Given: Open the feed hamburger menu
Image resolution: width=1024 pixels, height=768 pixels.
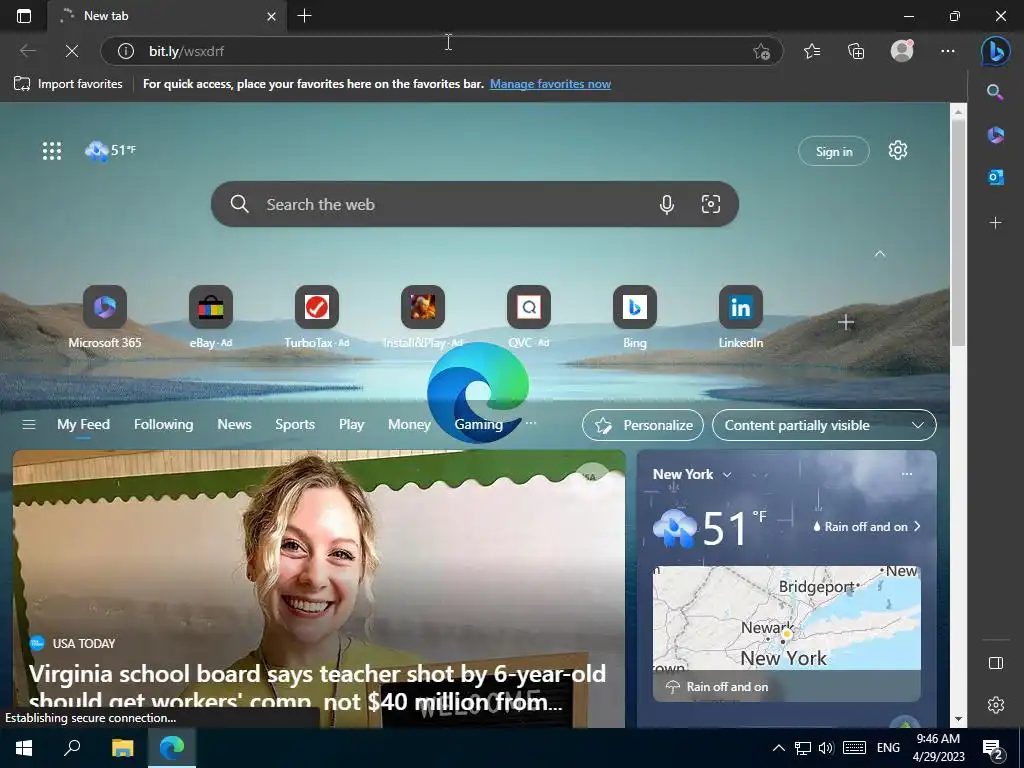Looking at the screenshot, I should (28, 424).
